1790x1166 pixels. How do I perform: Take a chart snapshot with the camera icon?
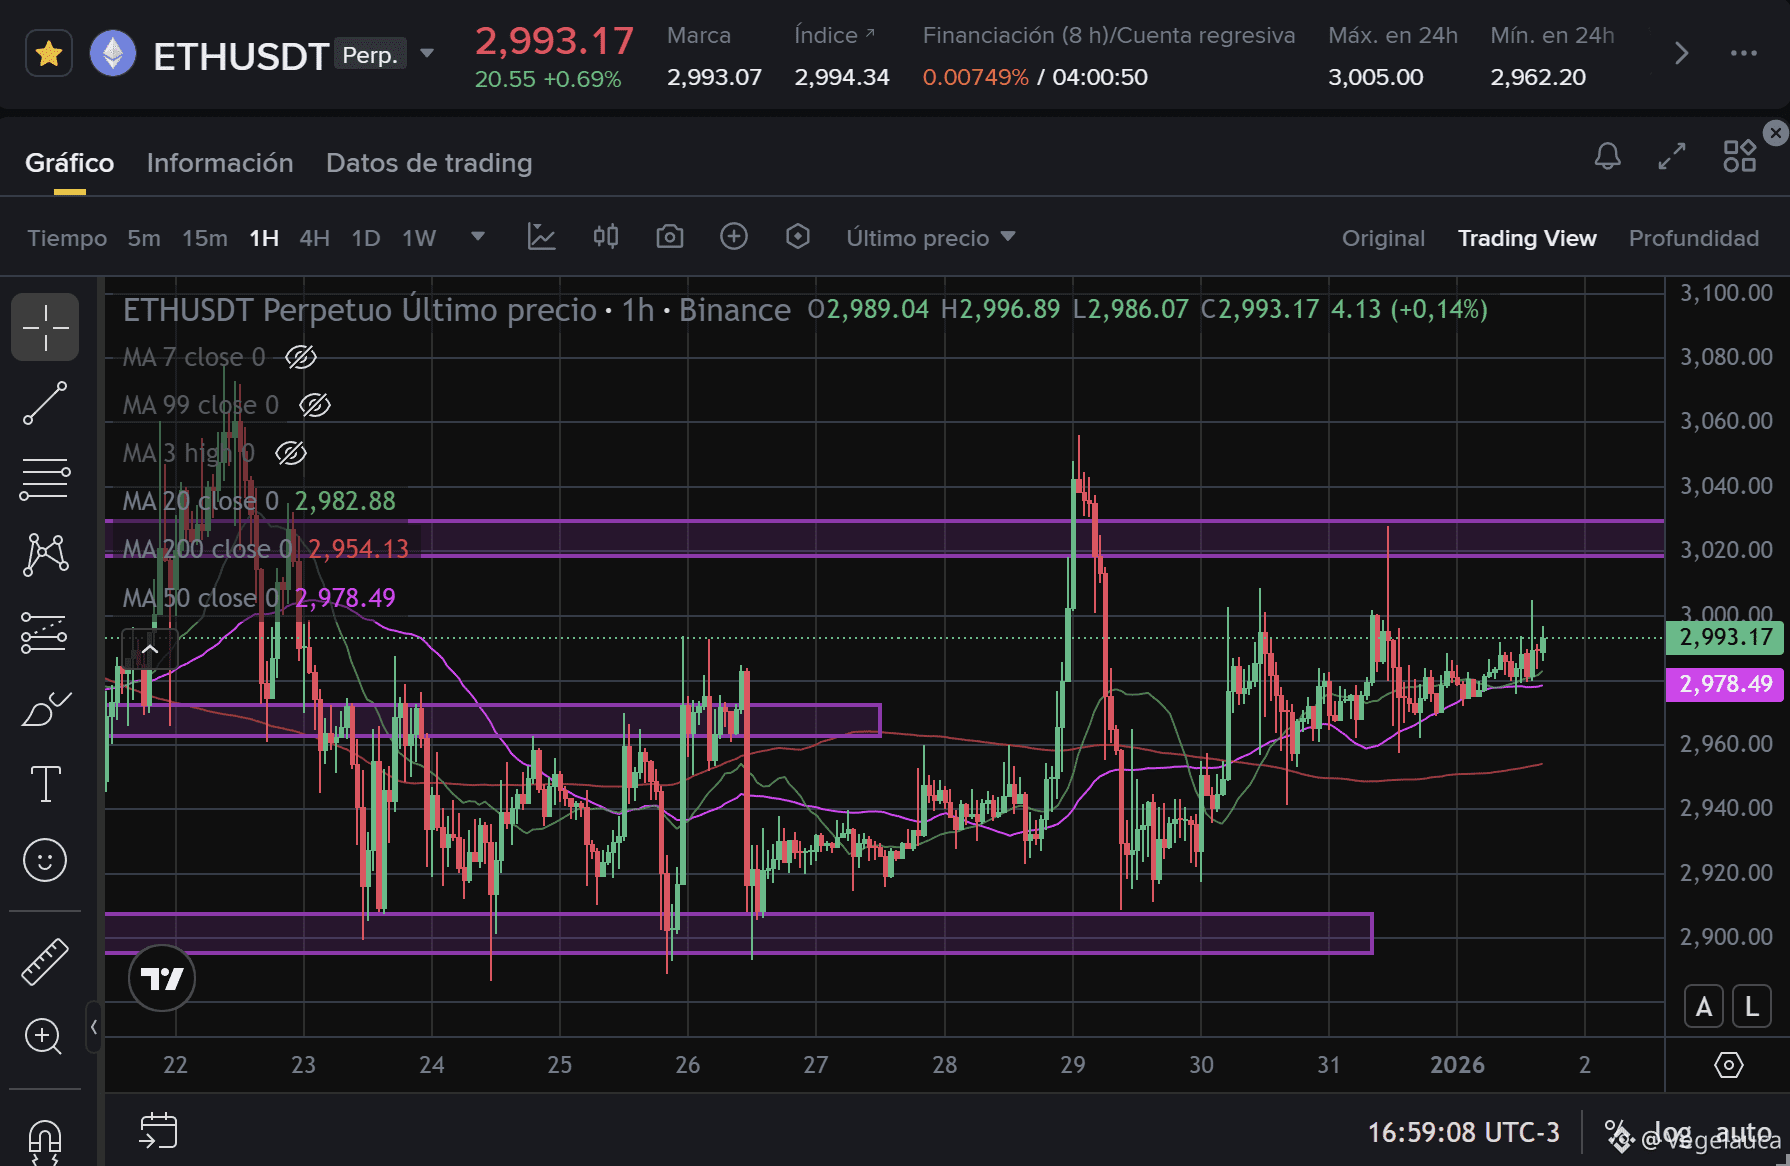click(x=670, y=237)
